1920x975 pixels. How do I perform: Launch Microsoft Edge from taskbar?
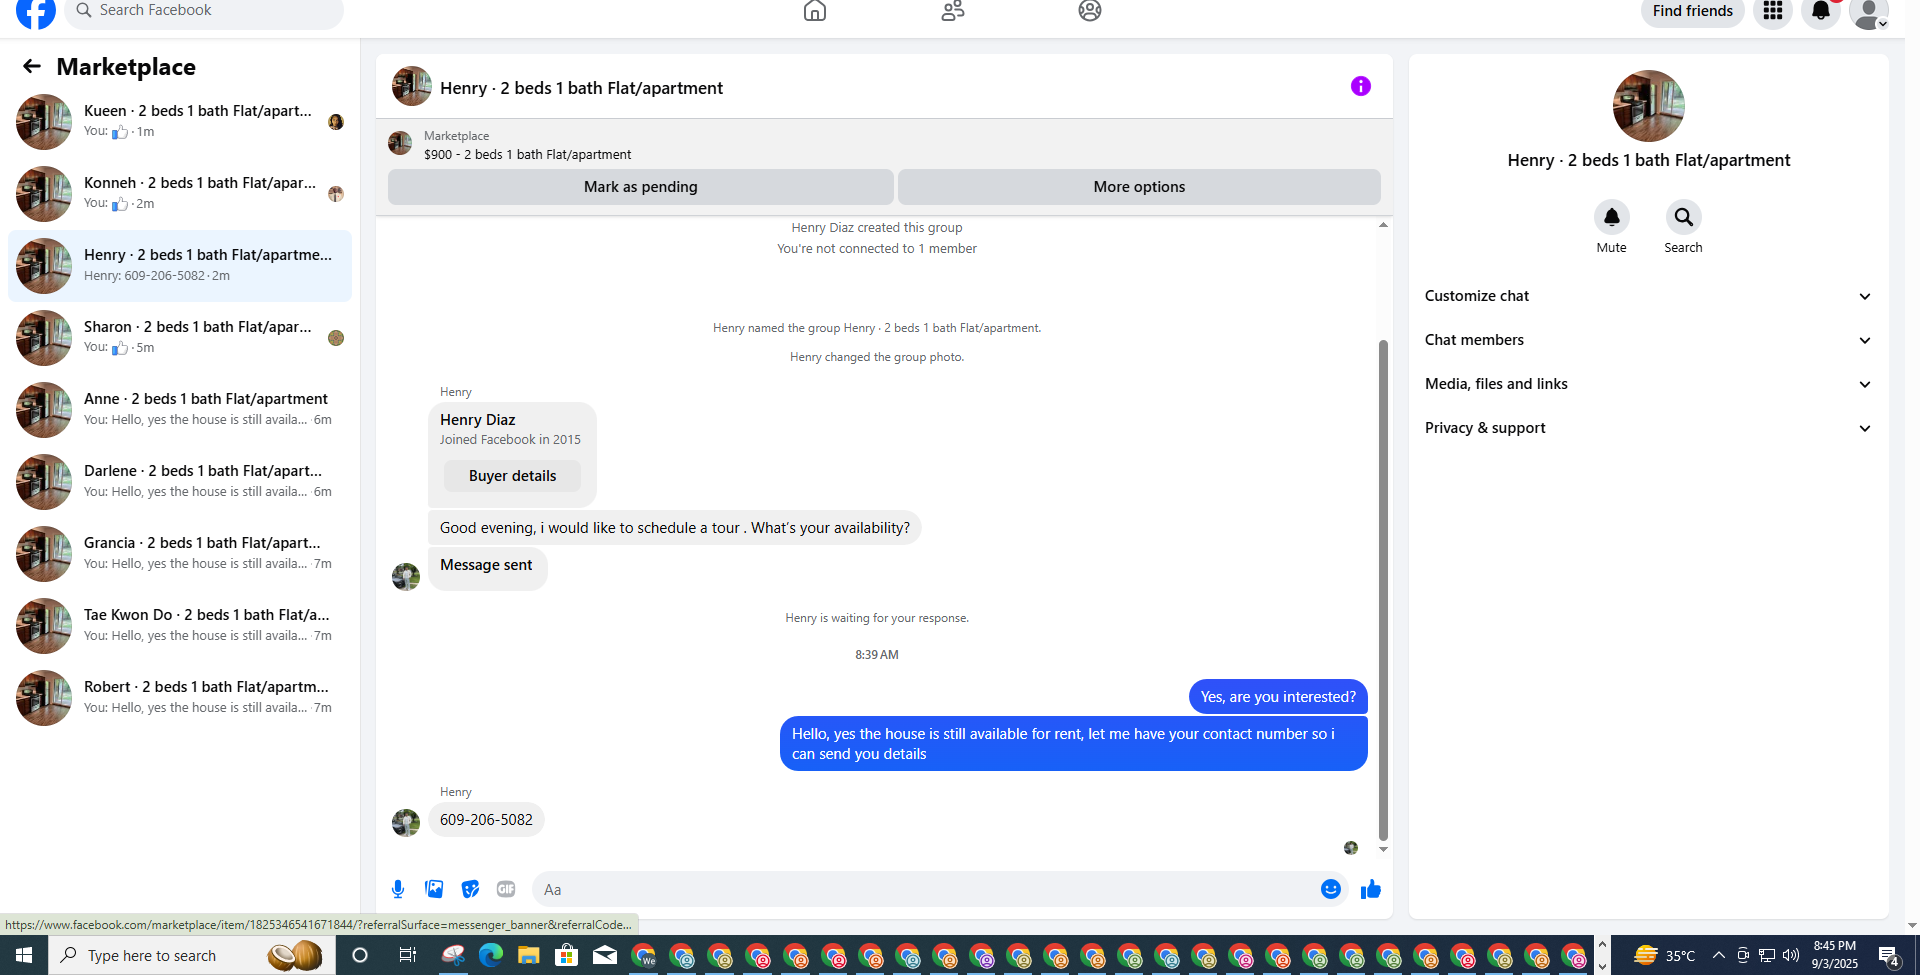point(490,955)
